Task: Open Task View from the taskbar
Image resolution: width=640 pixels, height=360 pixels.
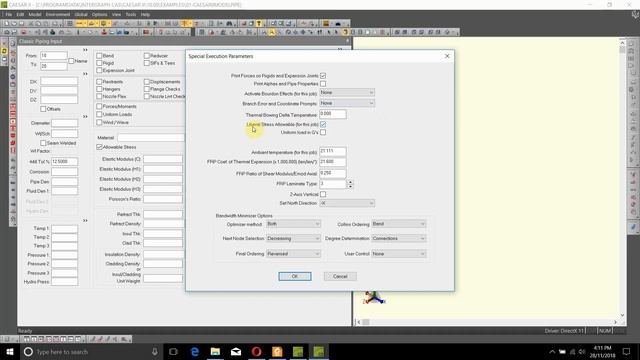Action: pos(173,351)
